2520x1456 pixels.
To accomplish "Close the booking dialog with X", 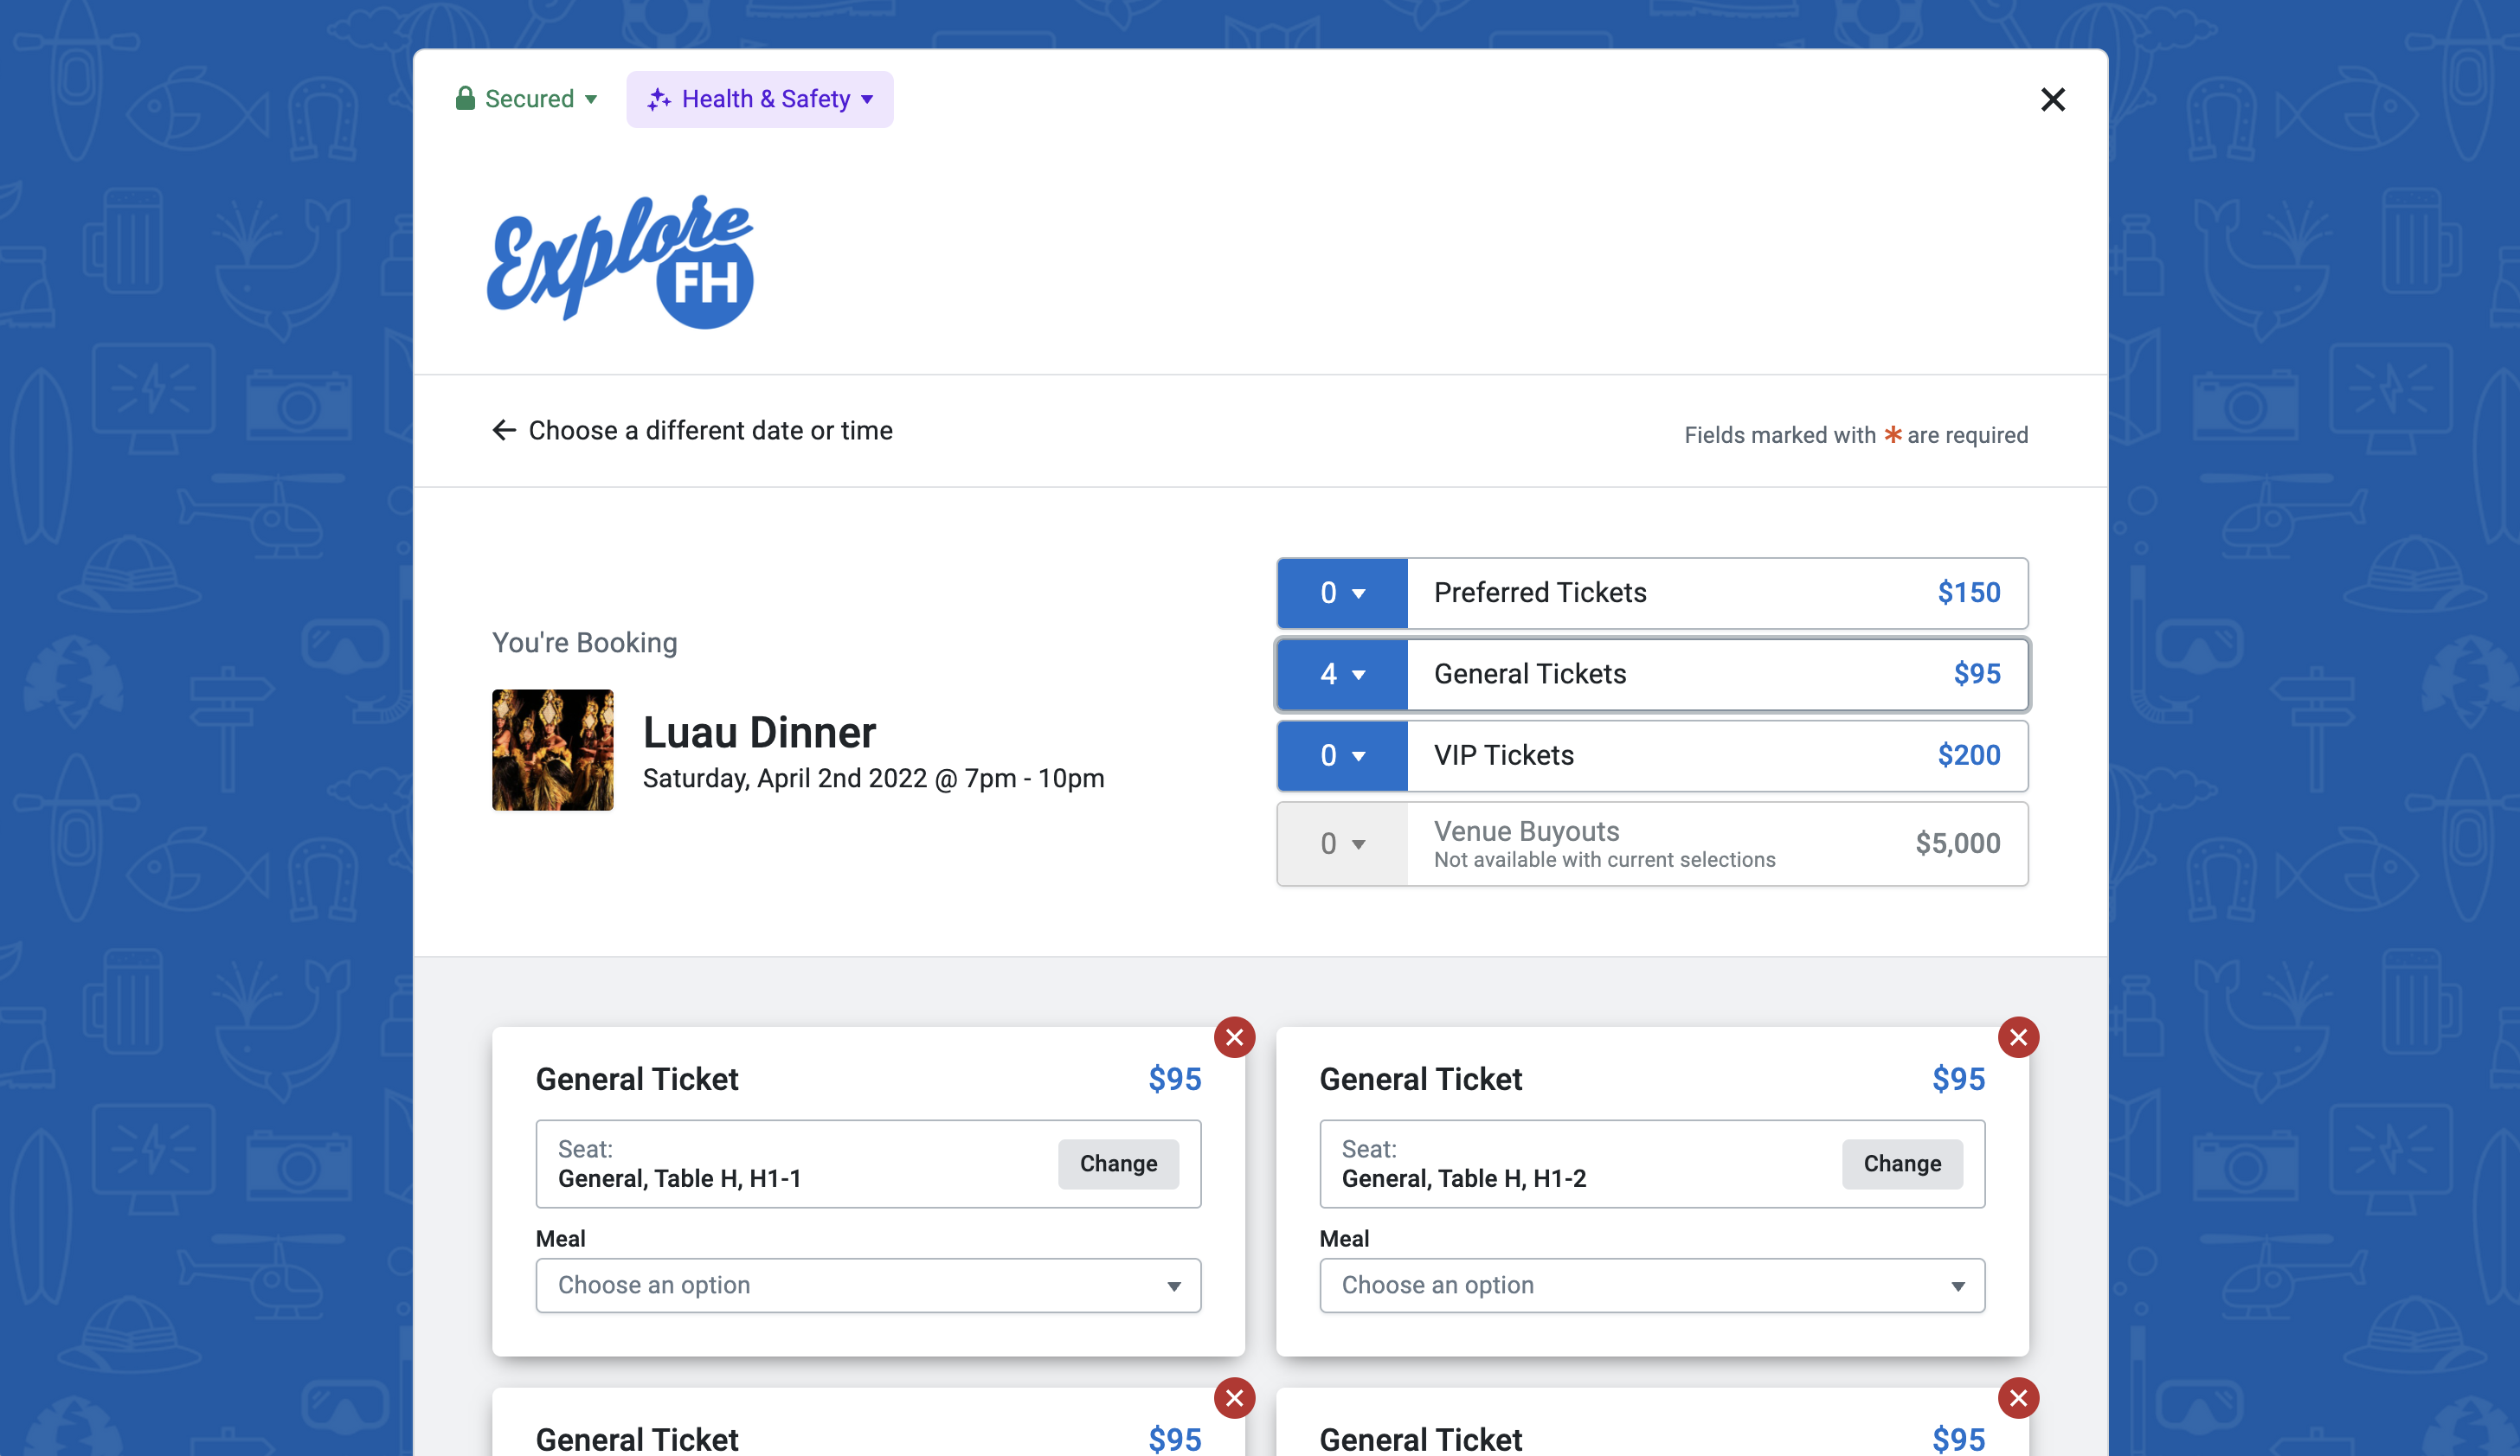I will click(x=2052, y=99).
